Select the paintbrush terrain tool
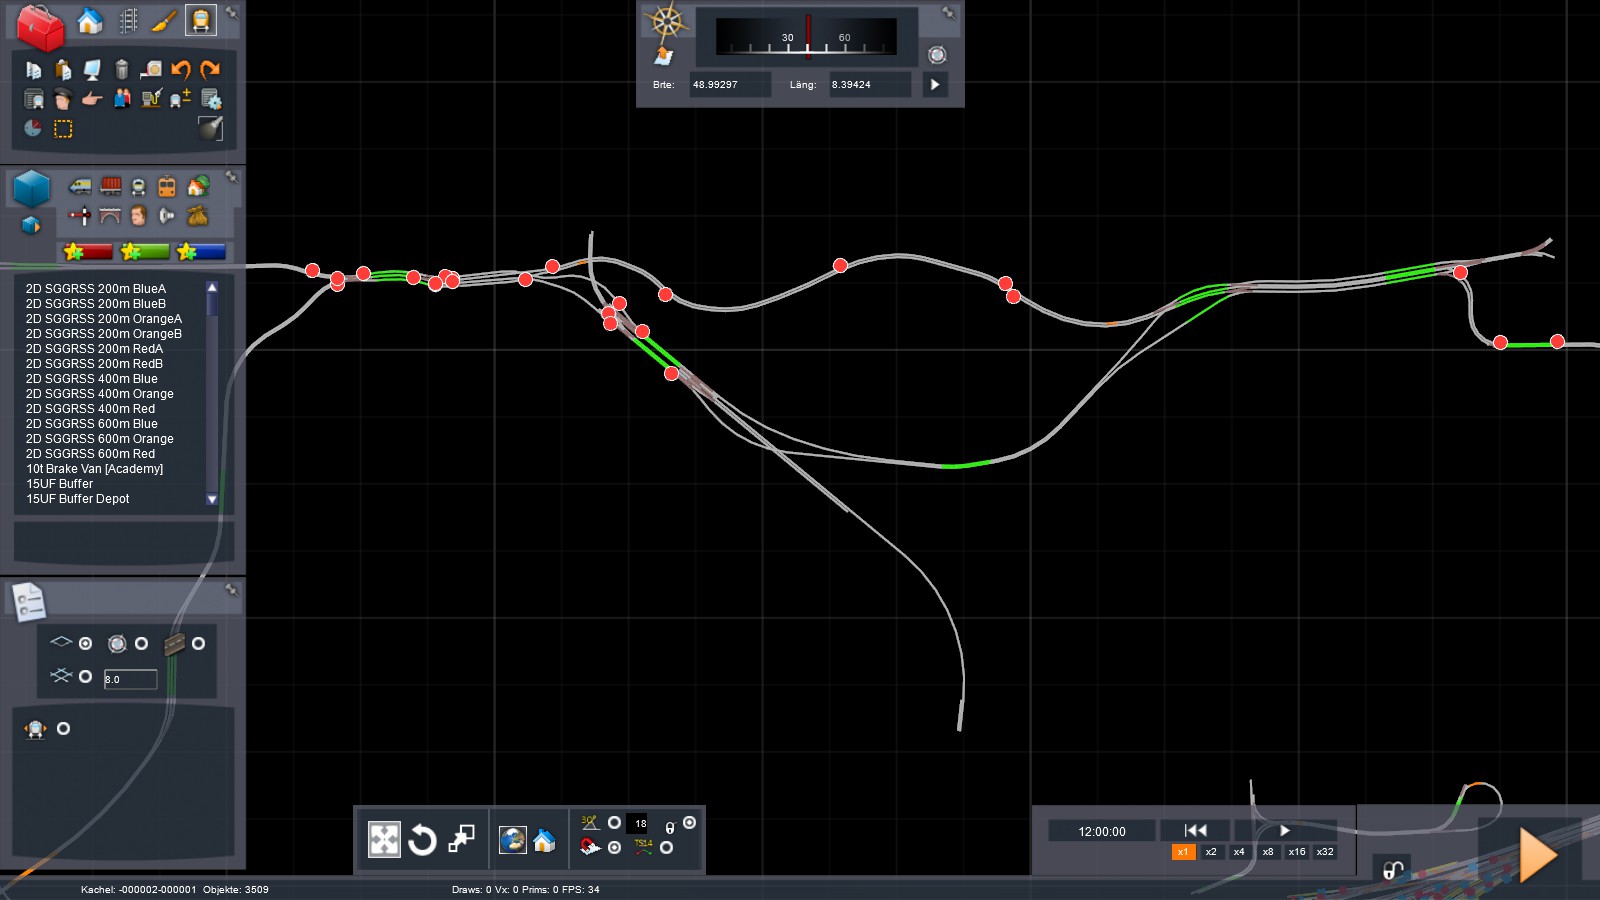Screen dimensions: 1600x900 [x=164, y=20]
